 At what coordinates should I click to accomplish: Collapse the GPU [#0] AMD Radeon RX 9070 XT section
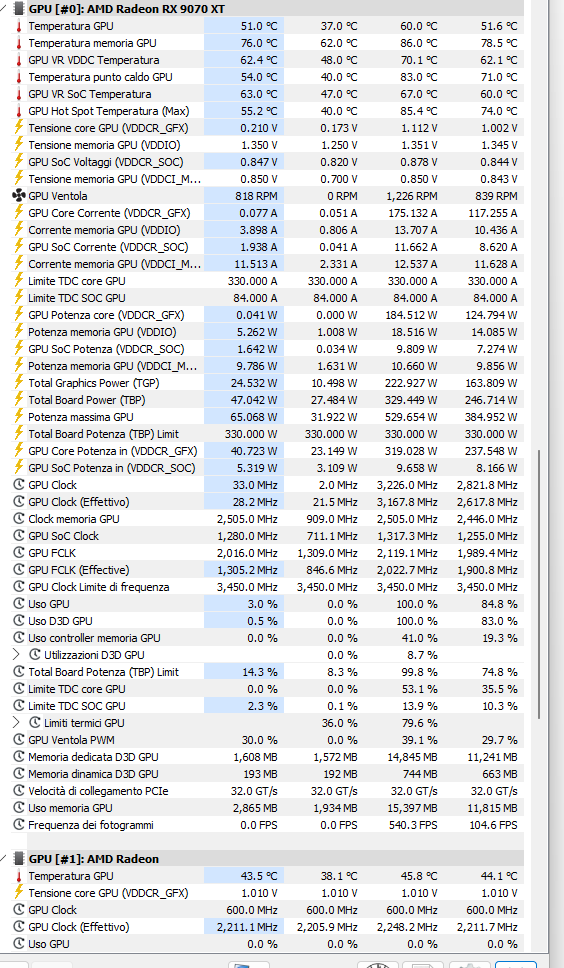click(4, 9)
